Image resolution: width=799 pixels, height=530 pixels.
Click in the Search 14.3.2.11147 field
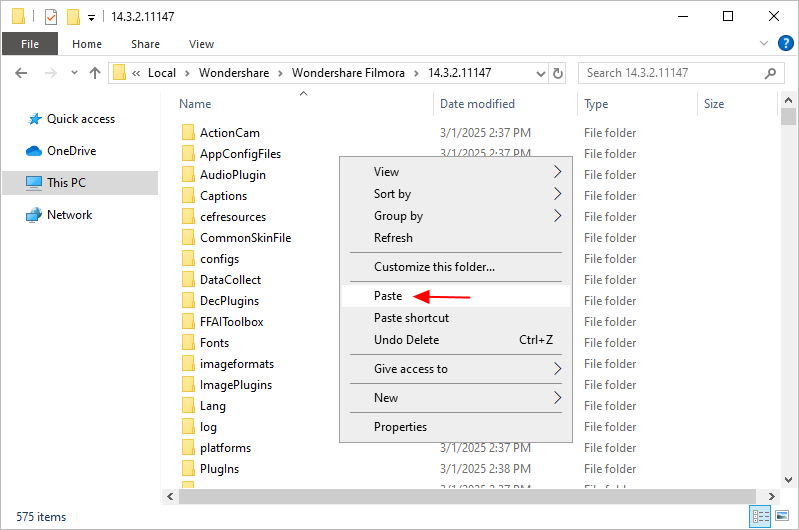(670, 73)
